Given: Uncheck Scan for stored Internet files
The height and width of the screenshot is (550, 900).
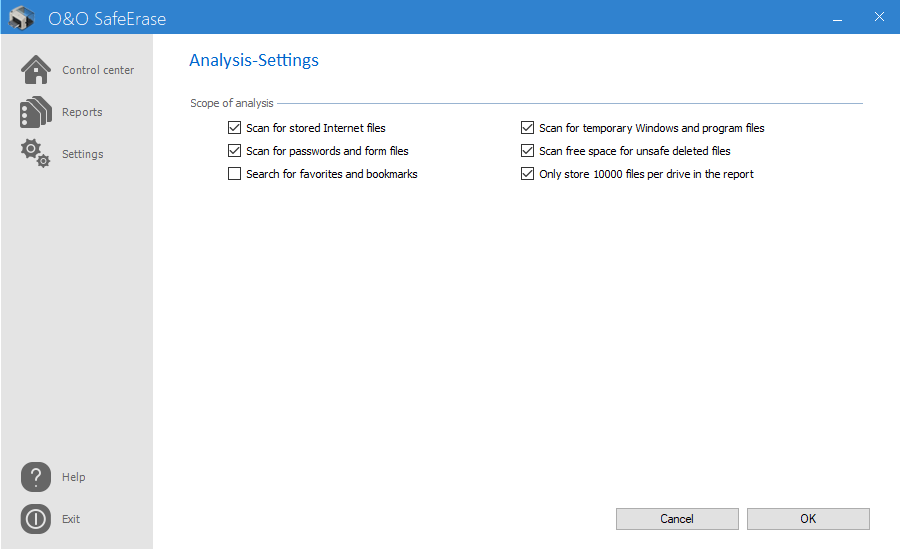Looking at the screenshot, I should (234, 127).
